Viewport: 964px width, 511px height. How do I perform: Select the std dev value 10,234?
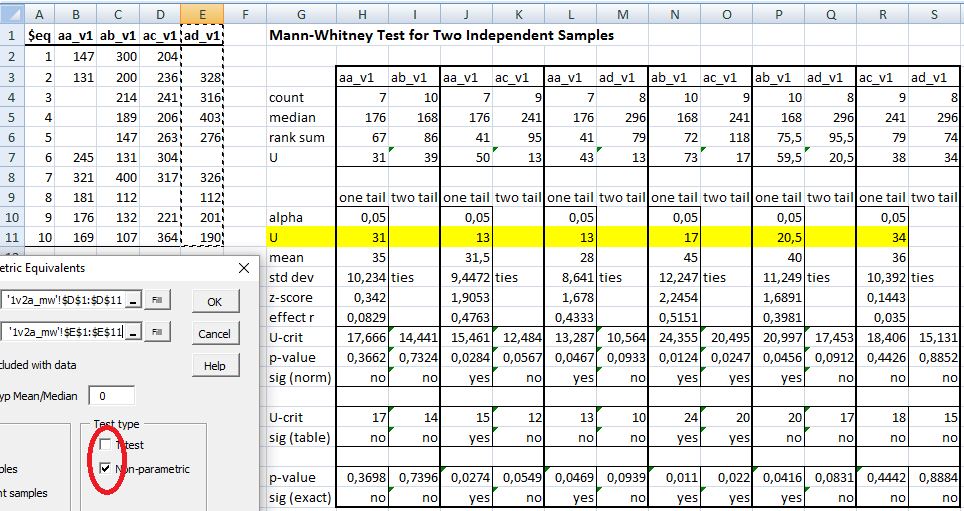tap(362, 277)
